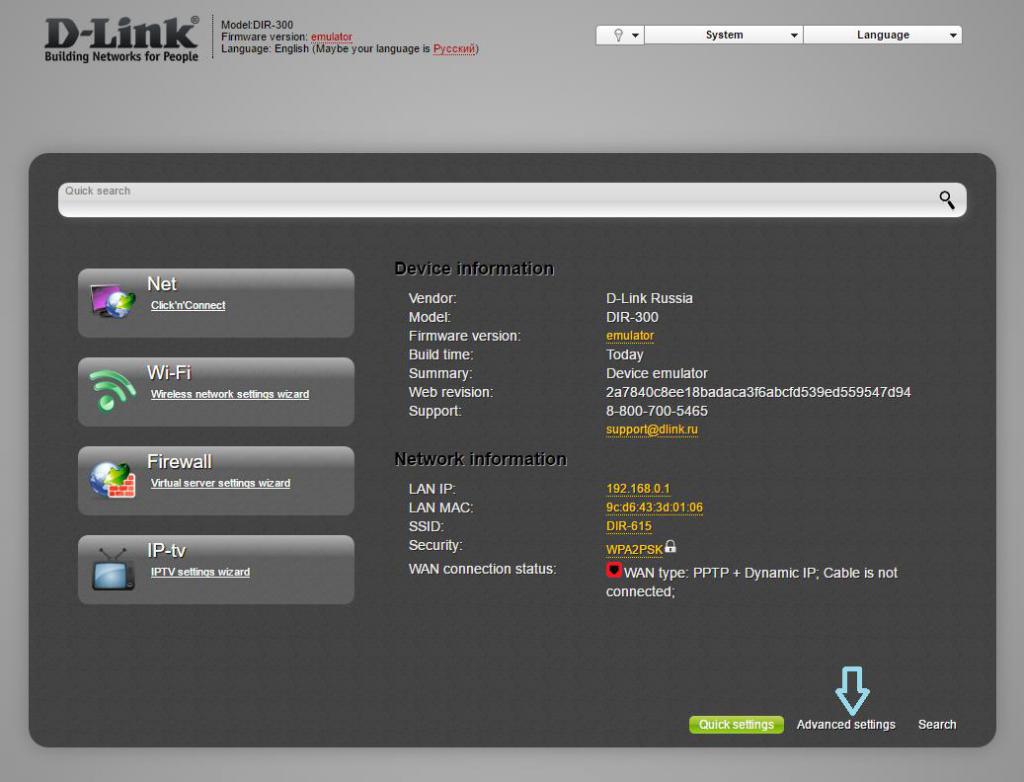Click the Build time value Today
This screenshot has height=782, width=1024.
[624, 355]
